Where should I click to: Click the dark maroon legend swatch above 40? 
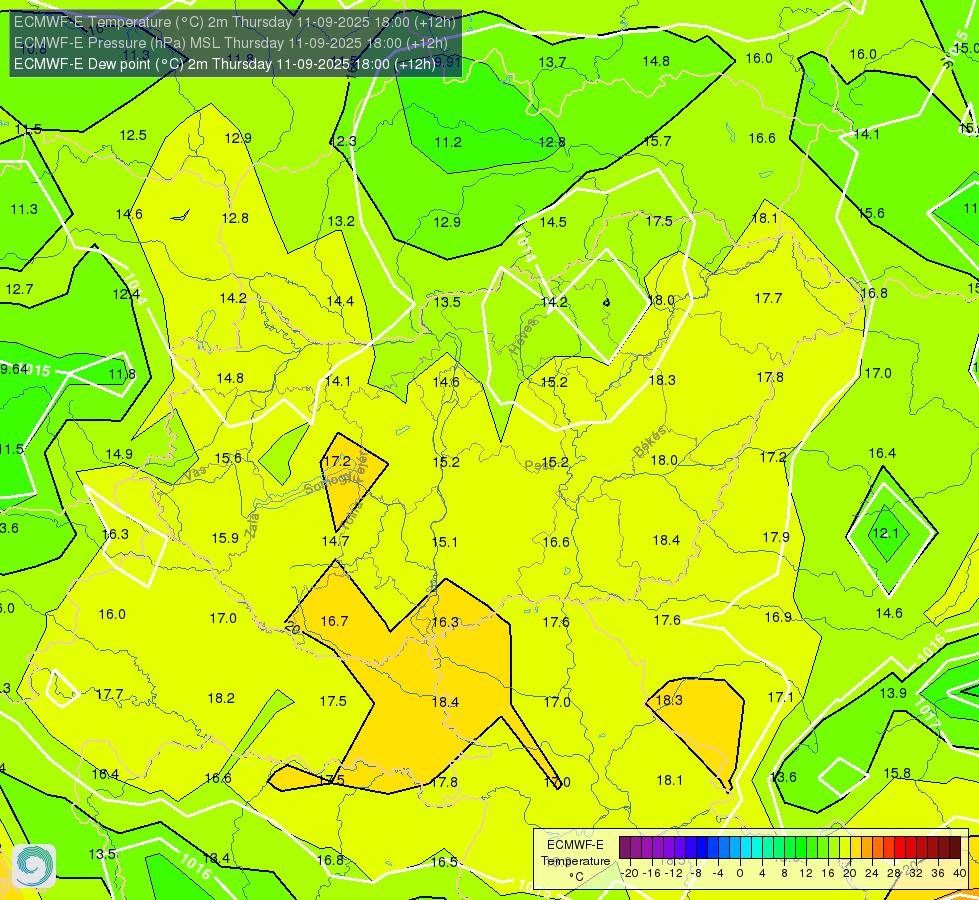pos(955,848)
